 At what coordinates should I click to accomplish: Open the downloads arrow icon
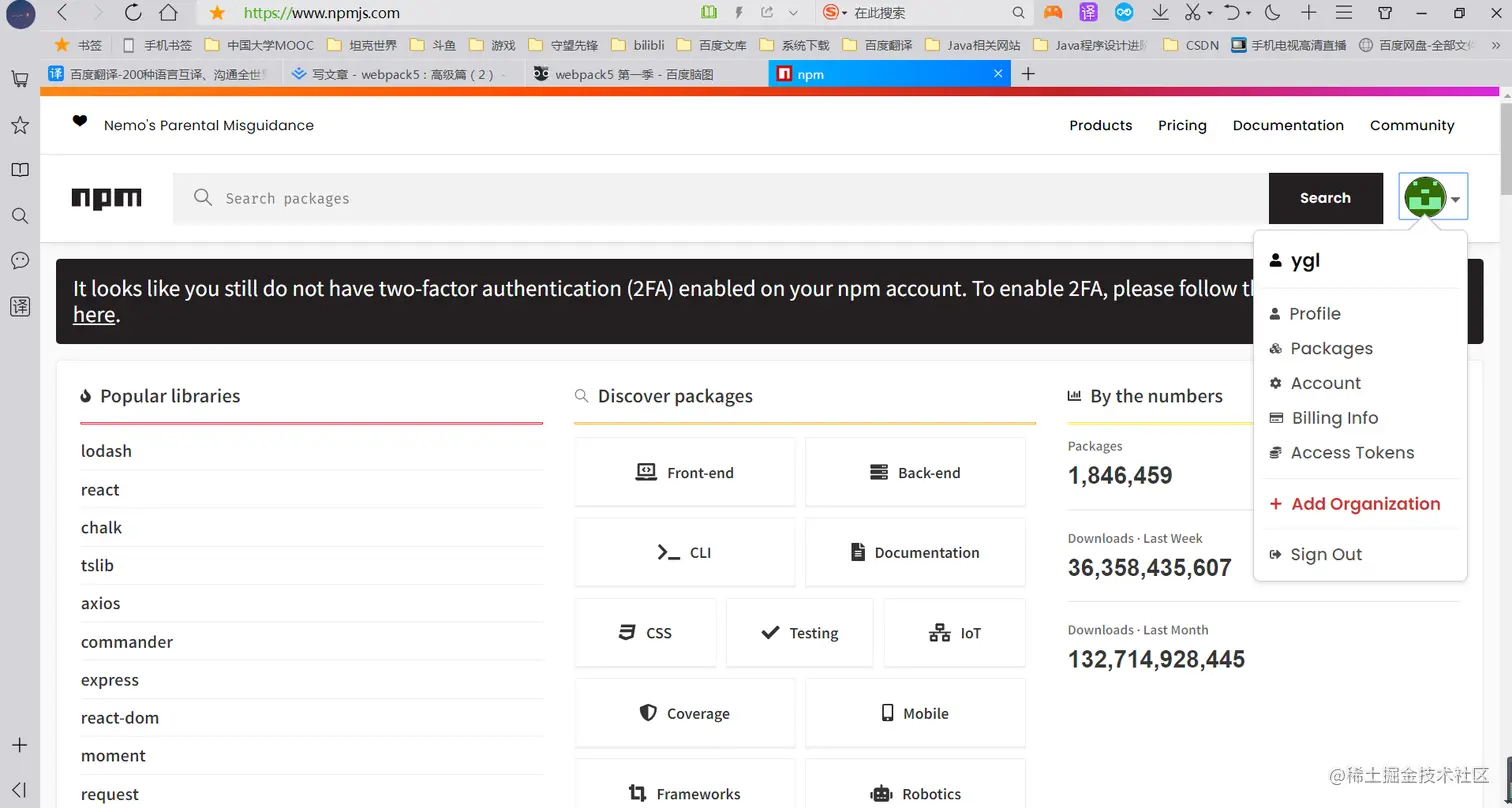(x=1160, y=13)
